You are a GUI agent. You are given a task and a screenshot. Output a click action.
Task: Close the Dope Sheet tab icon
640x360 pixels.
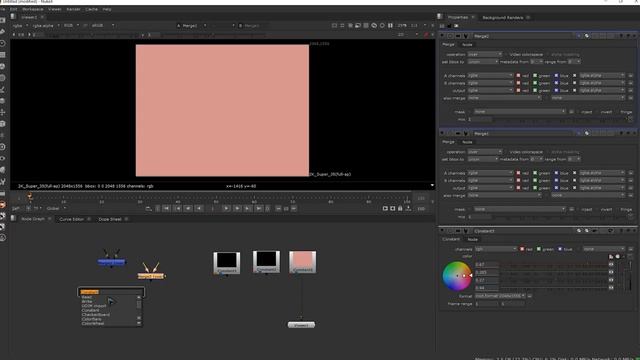click(126, 219)
